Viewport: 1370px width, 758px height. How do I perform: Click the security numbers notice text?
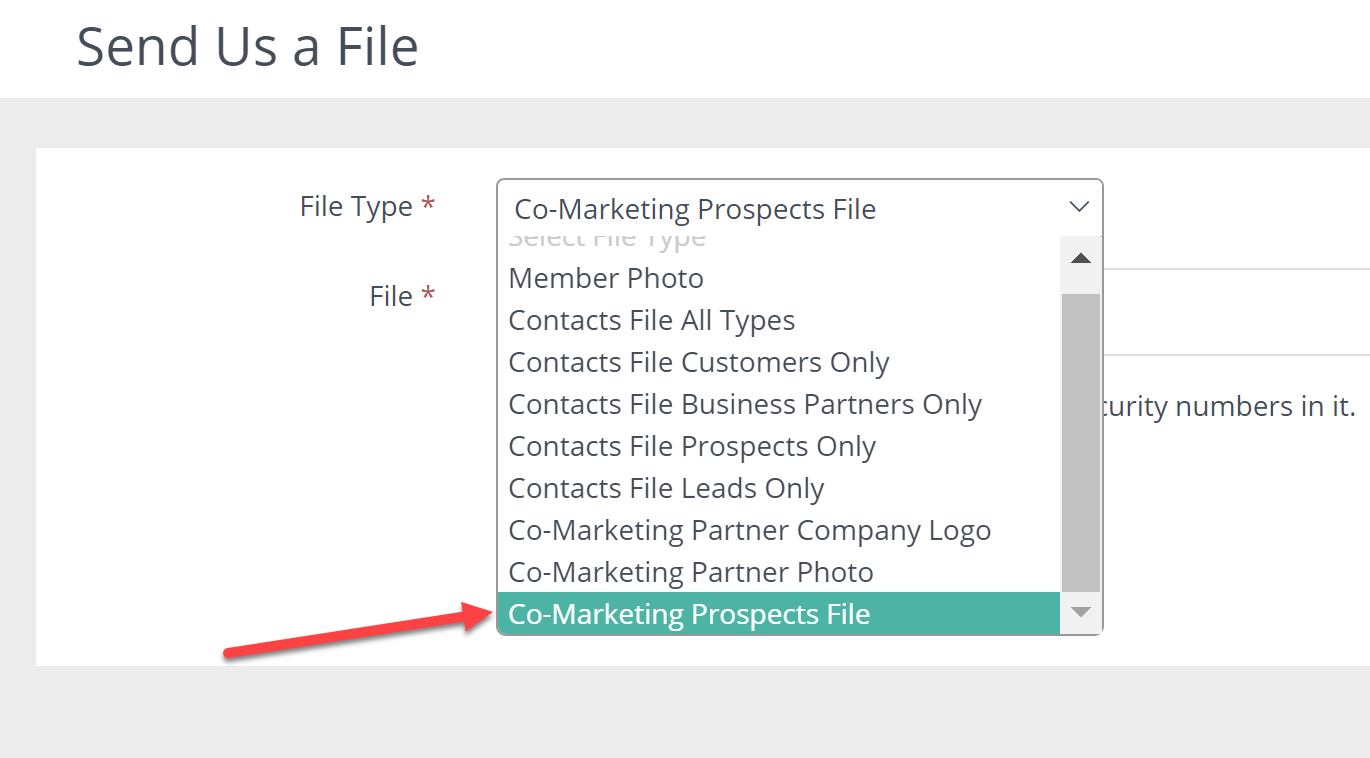coord(1228,407)
